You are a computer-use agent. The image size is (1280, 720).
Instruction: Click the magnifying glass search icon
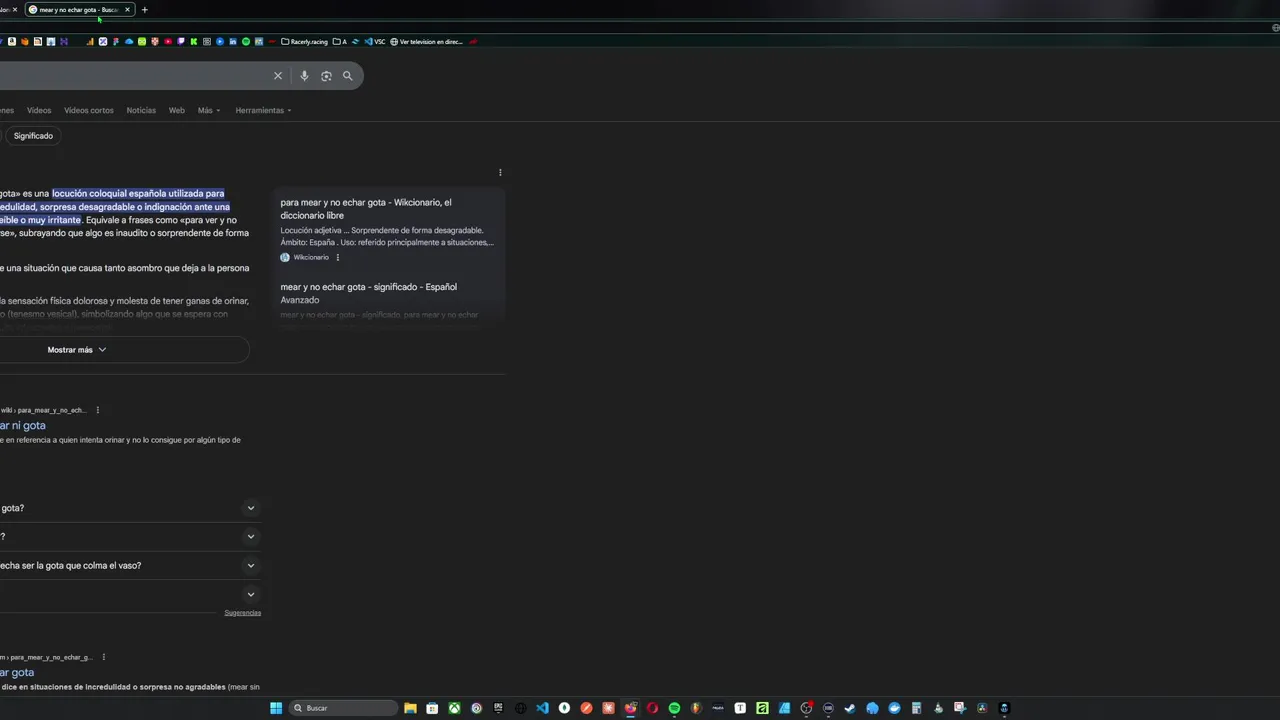(347, 76)
